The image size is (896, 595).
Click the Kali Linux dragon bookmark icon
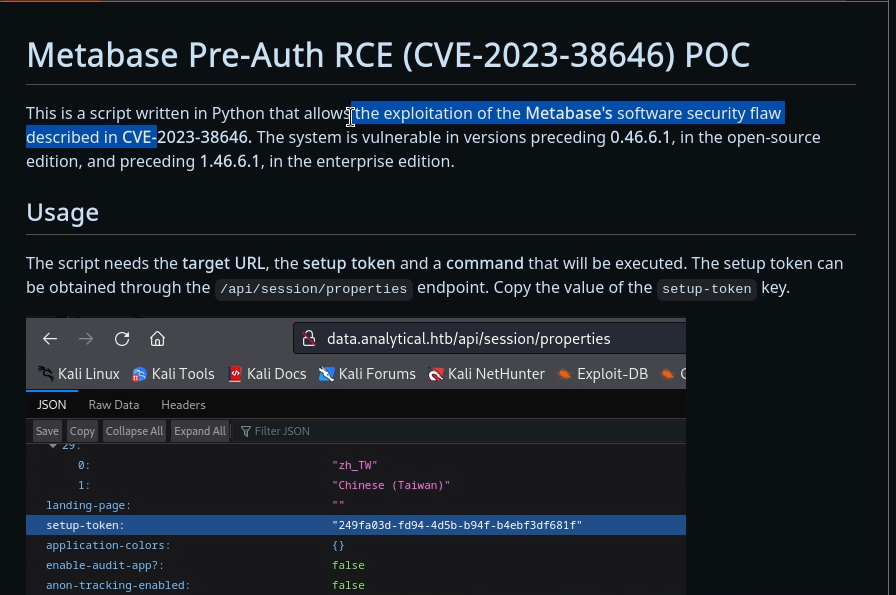point(46,374)
